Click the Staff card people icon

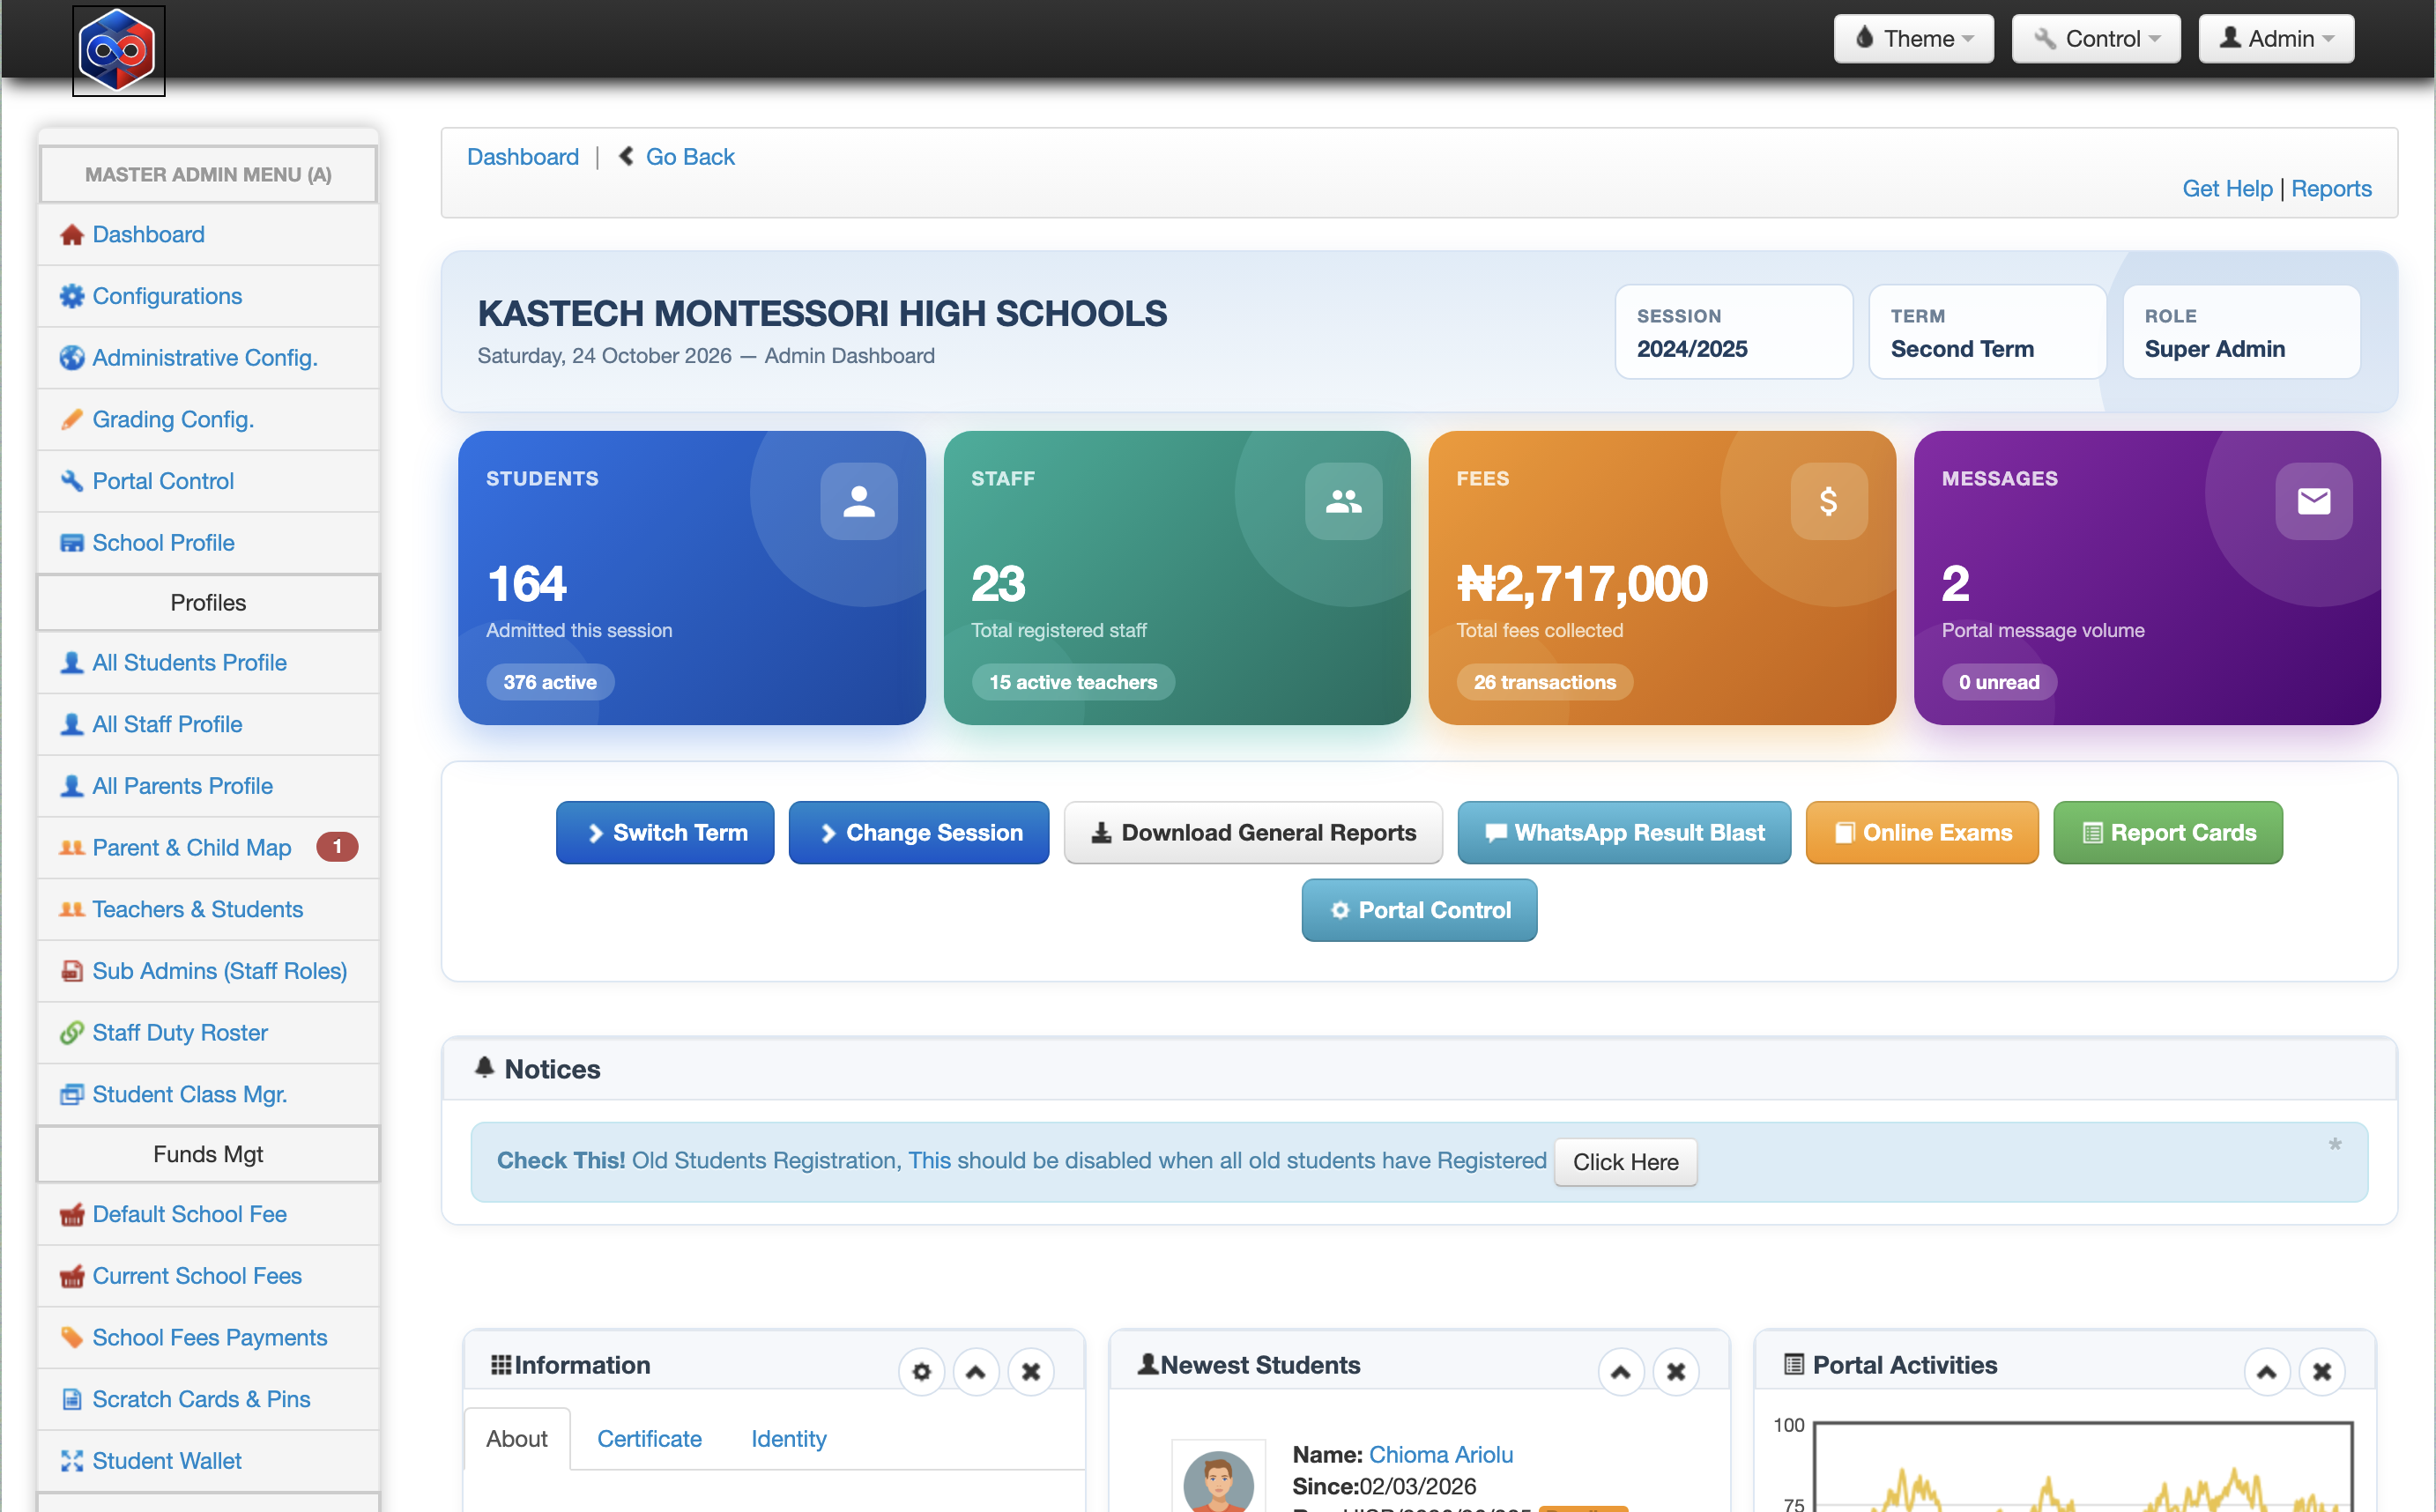(1343, 501)
